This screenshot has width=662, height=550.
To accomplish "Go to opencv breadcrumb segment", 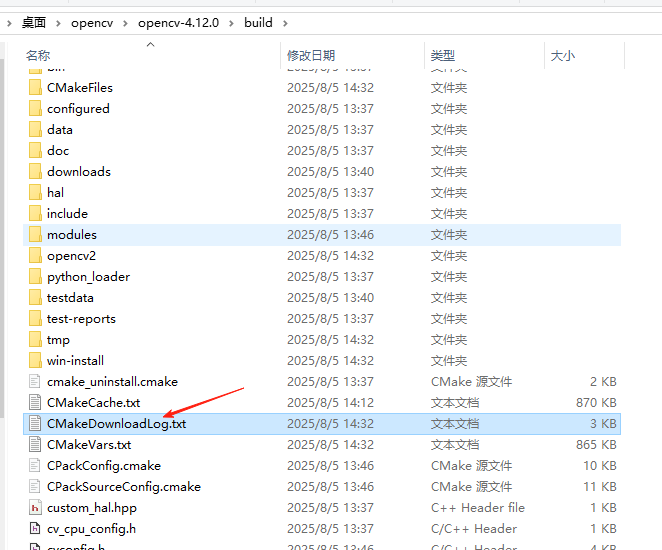I will (92, 23).
